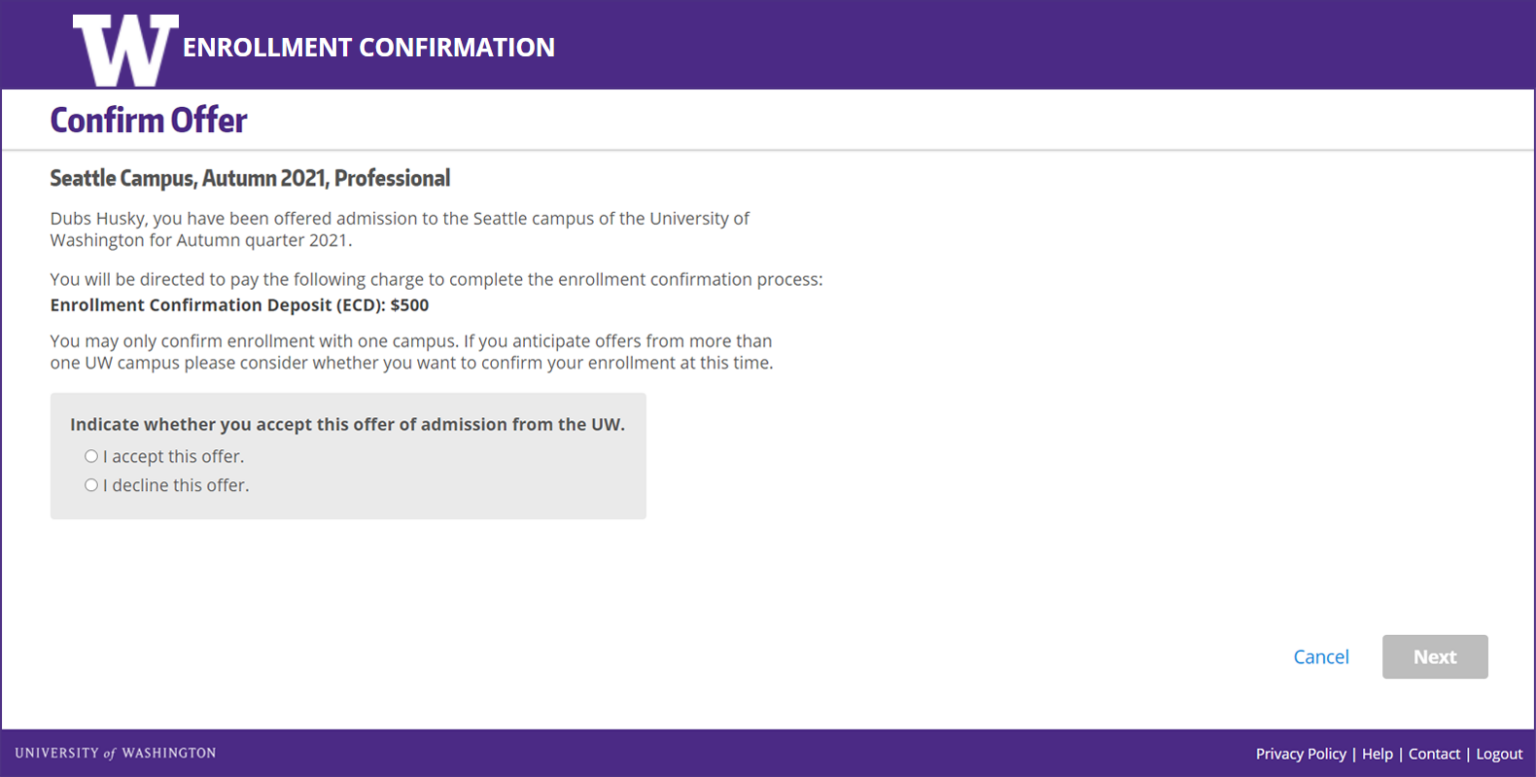This screenshot has width=1536, height=777.
Task: Open the Help page
Action: click(1377, 753)
